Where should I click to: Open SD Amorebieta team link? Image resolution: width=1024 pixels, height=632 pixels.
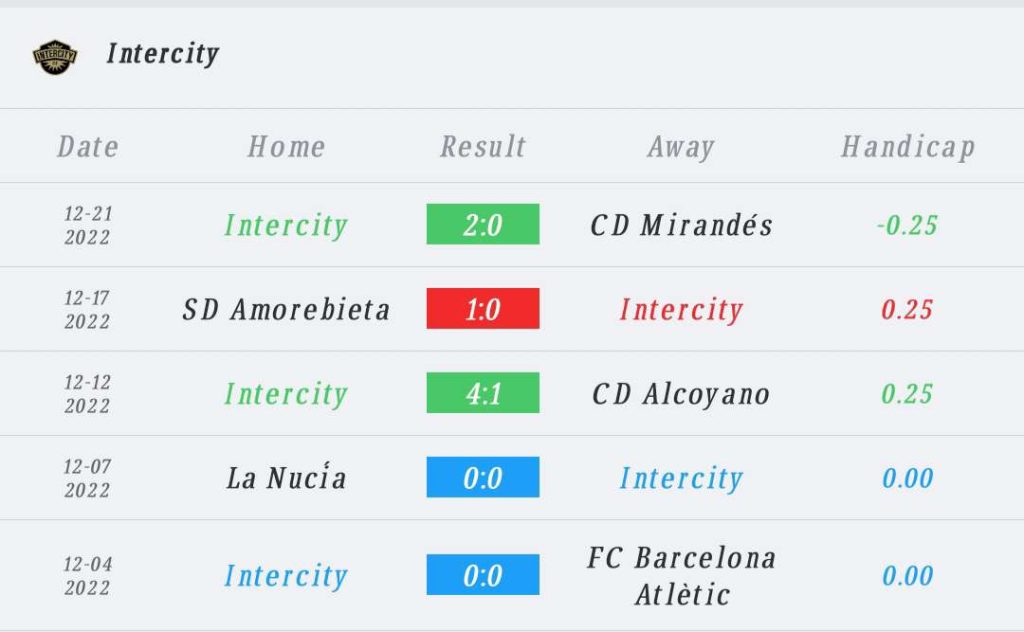(286, 309)
